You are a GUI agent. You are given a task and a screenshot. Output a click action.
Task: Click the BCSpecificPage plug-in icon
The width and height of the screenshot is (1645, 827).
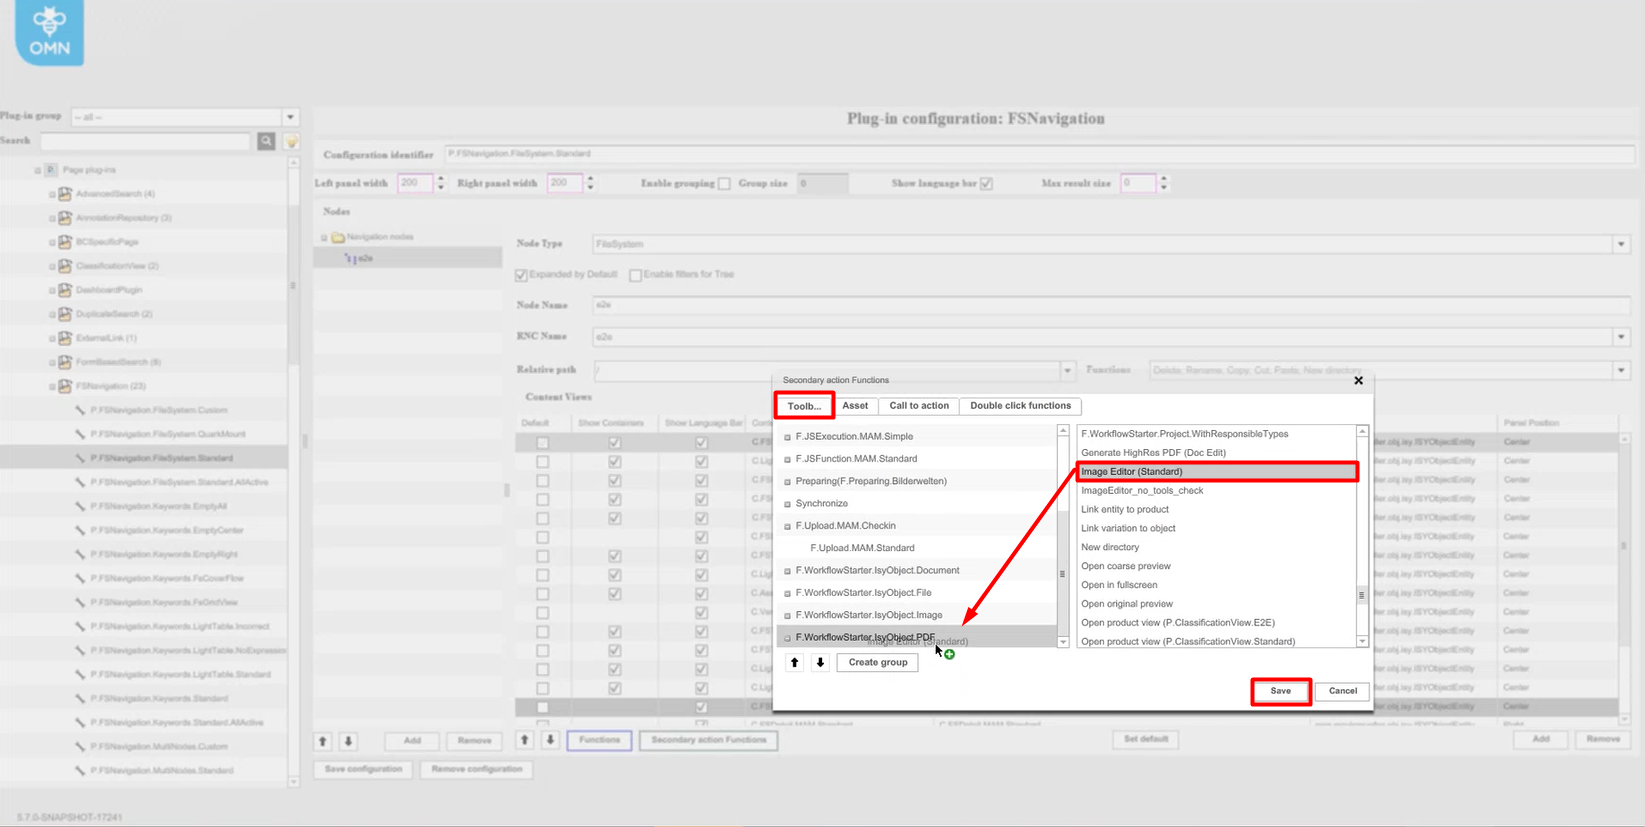coord(65,242)
